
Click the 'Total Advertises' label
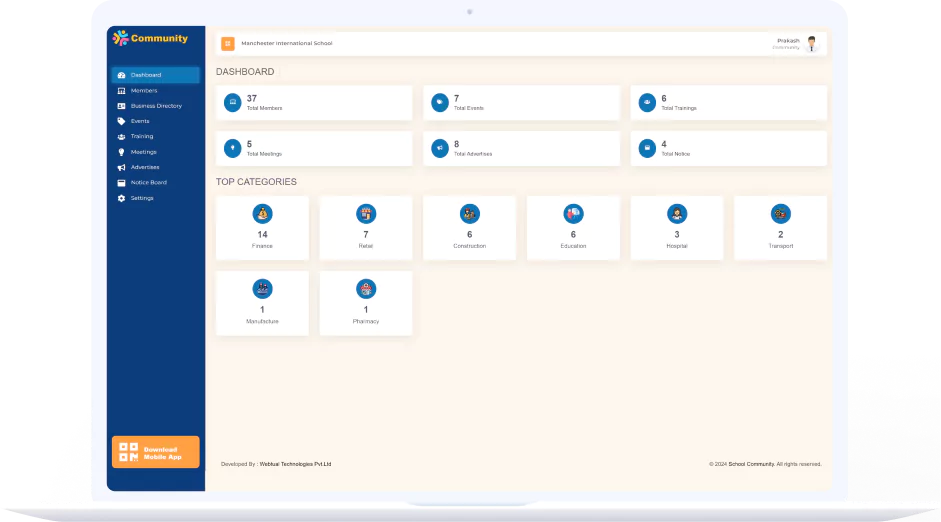473,154
